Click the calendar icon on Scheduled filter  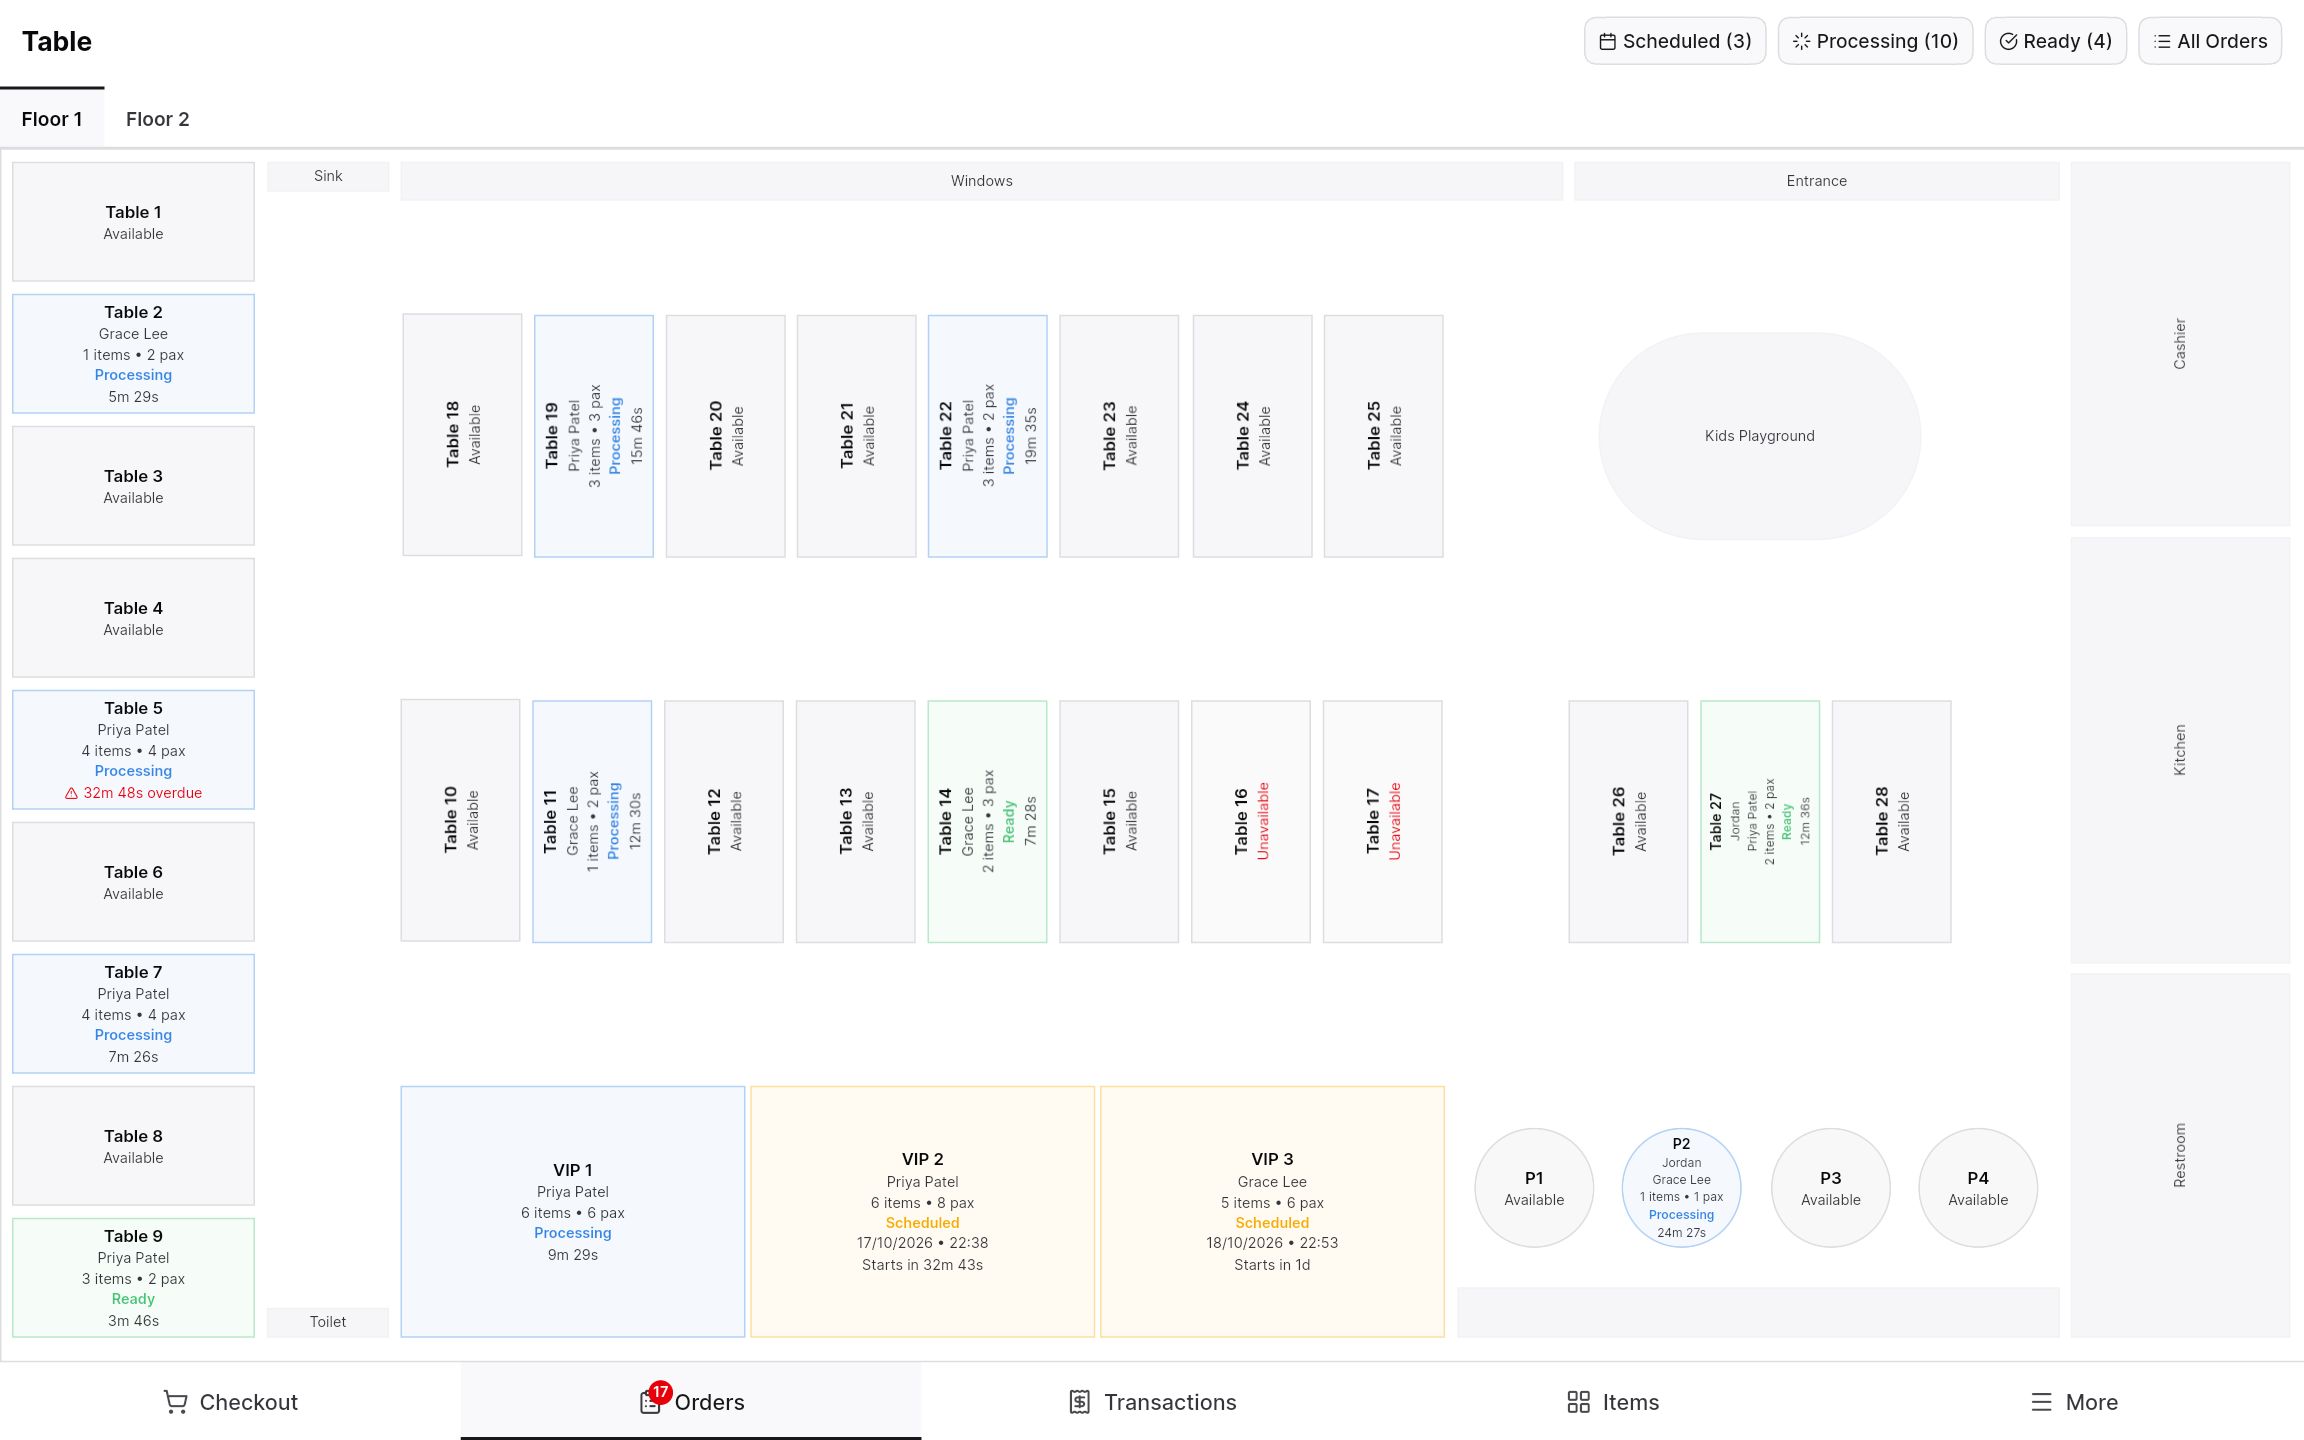point(1608,42)
